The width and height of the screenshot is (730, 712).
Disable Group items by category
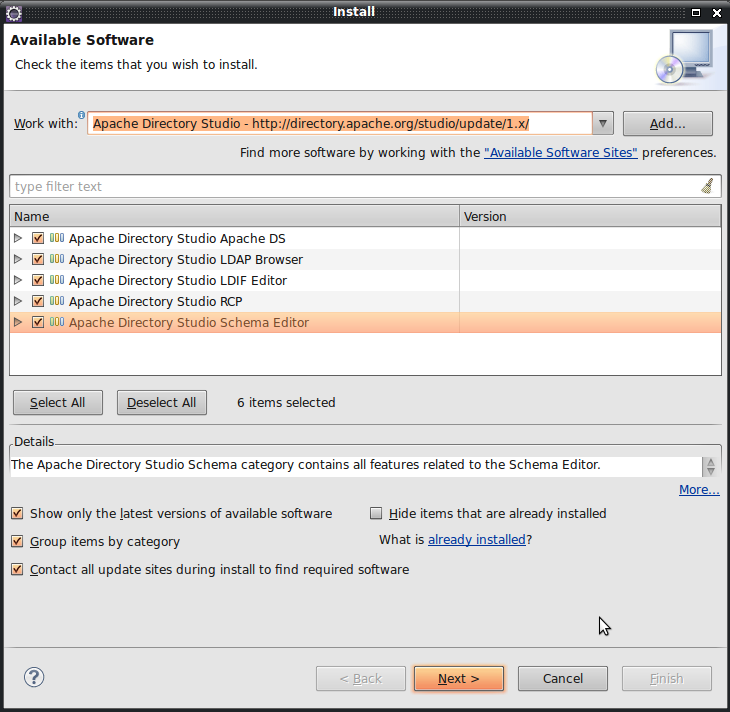tap(17, 542)
